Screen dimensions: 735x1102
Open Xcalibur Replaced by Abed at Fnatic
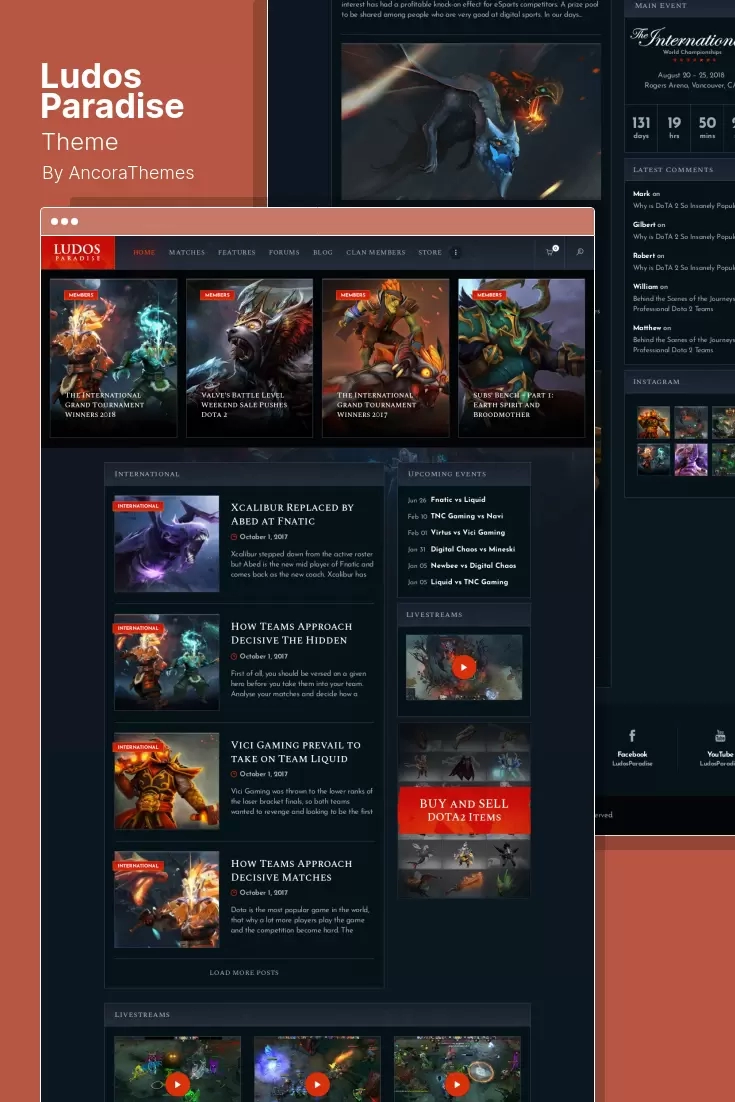292,514
